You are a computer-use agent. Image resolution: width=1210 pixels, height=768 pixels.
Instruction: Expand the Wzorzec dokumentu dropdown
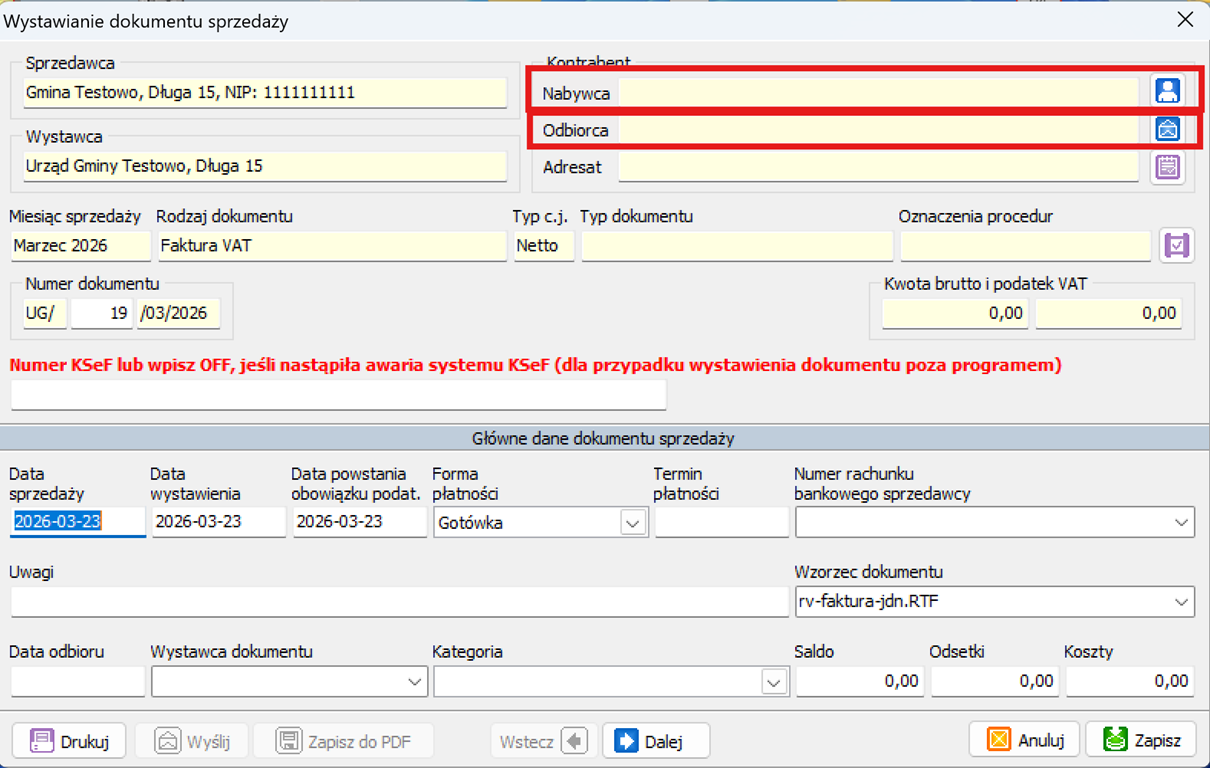coord(1182,601)
